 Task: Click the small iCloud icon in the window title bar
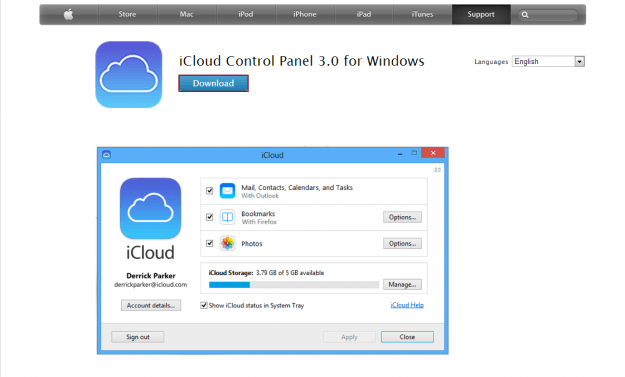[106, 155]
